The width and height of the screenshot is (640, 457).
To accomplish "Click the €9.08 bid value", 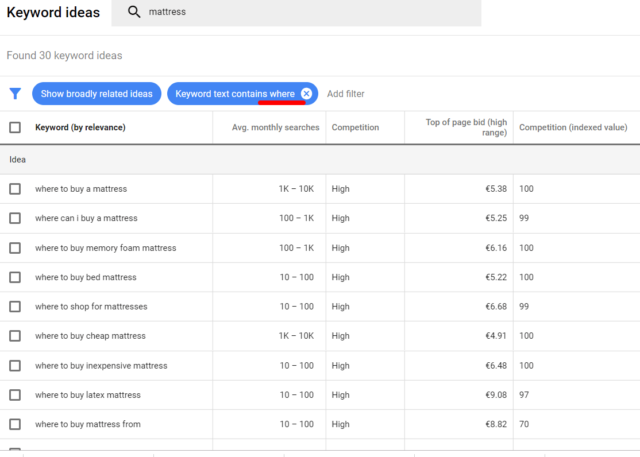I will [496, 395].
